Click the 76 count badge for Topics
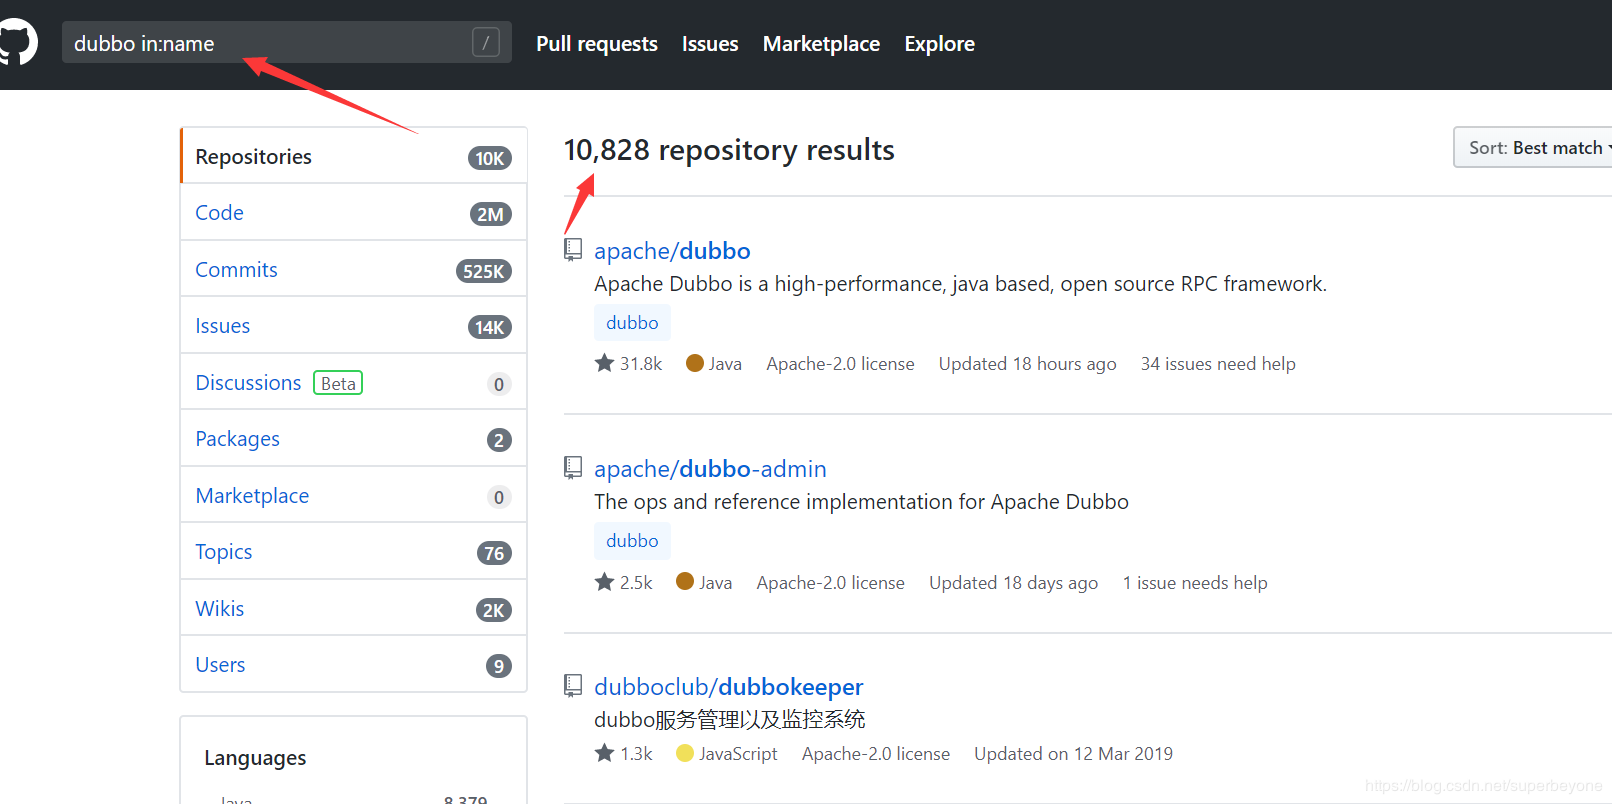 (494, 553)
